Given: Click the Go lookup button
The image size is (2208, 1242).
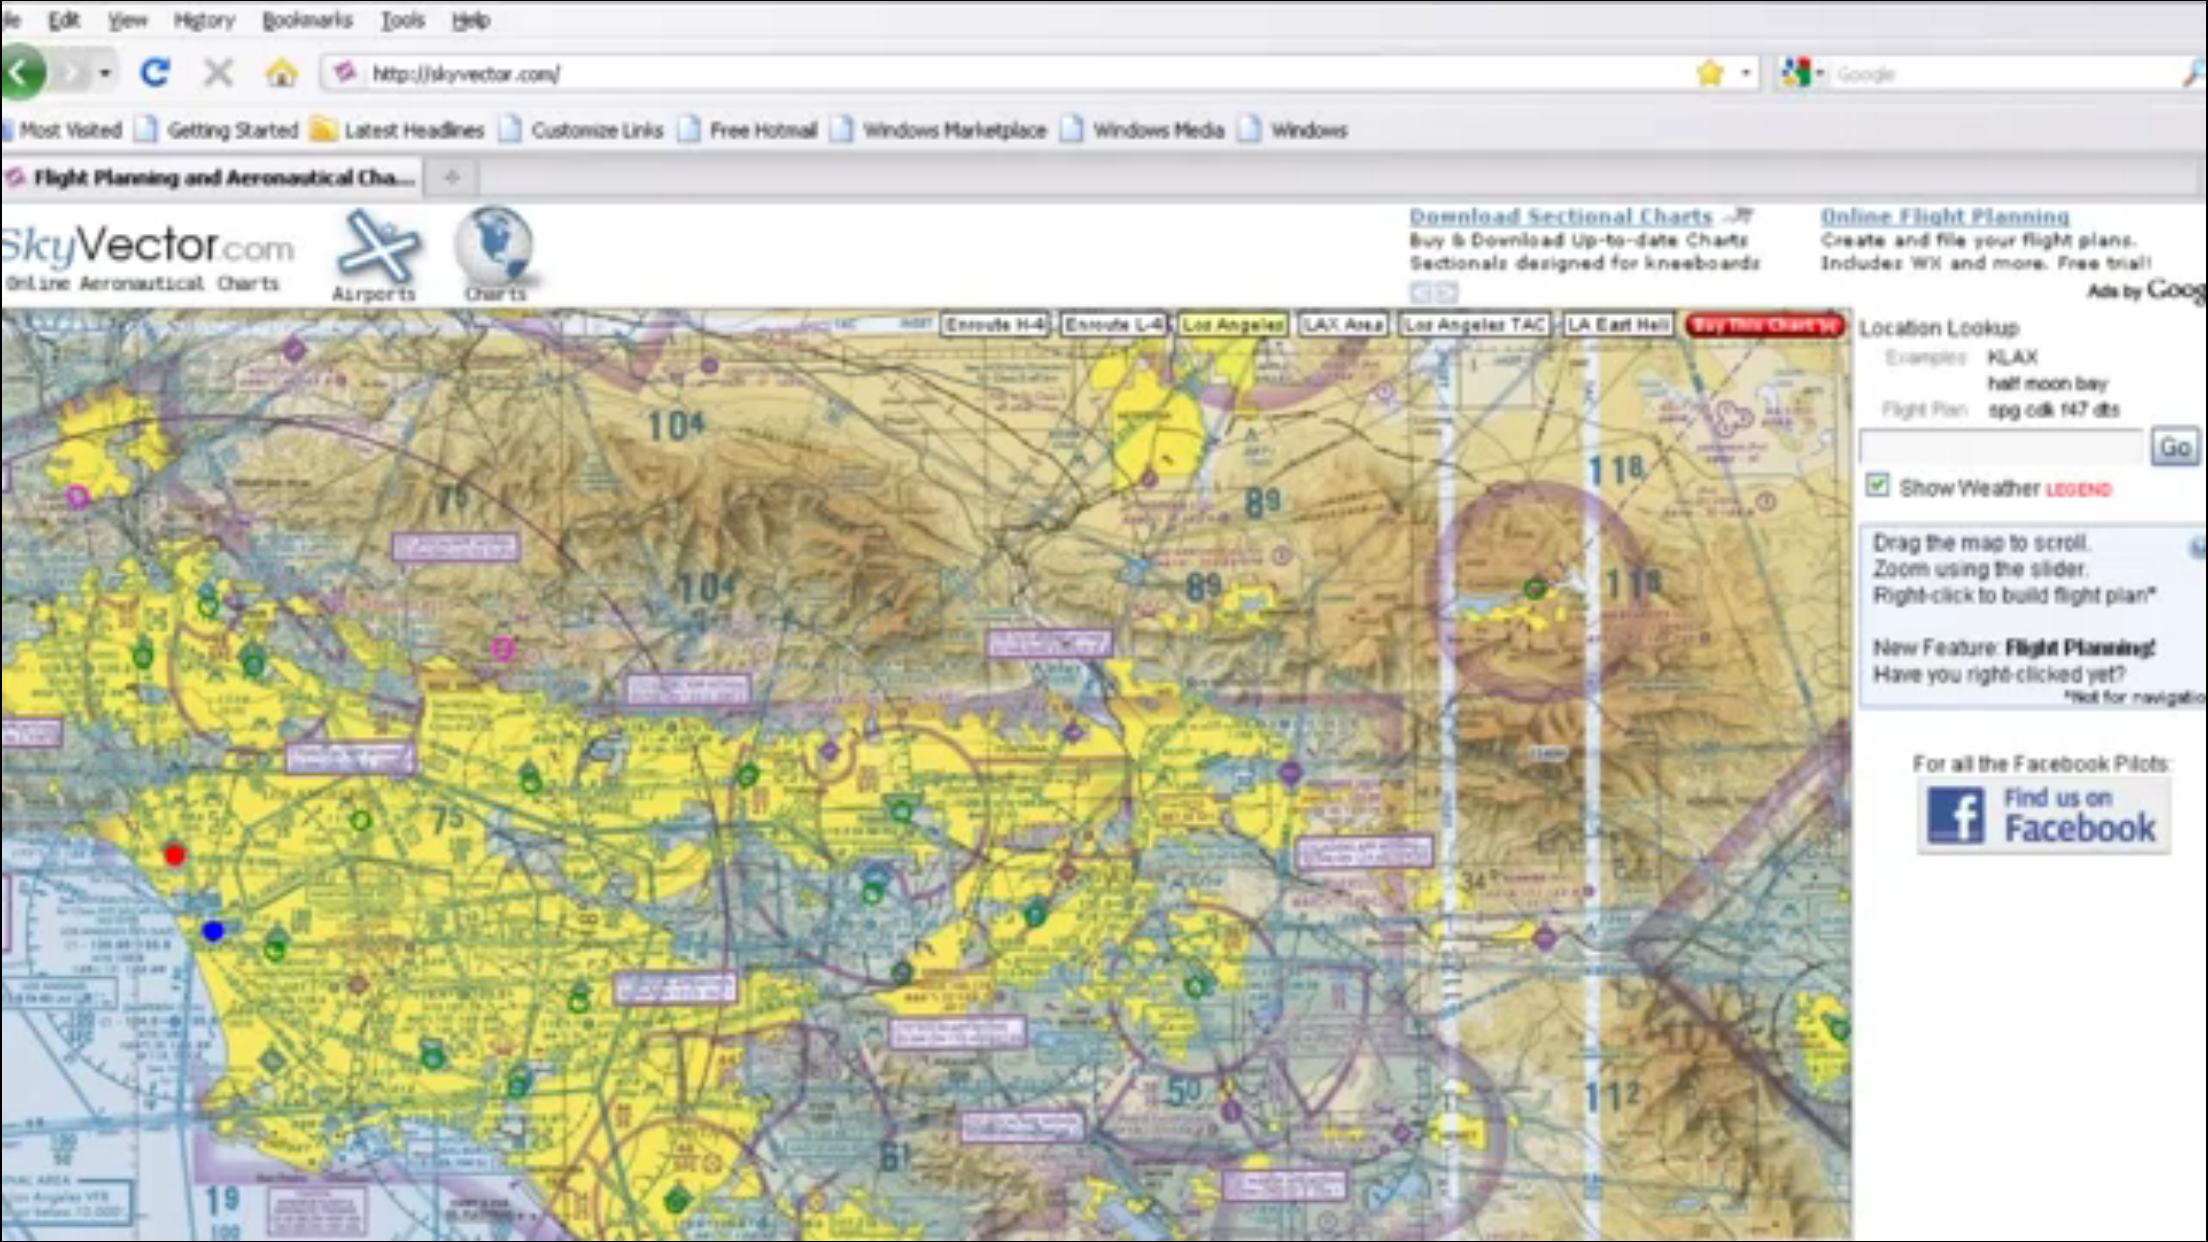Looking at the screenshot, I should 2175,447.
